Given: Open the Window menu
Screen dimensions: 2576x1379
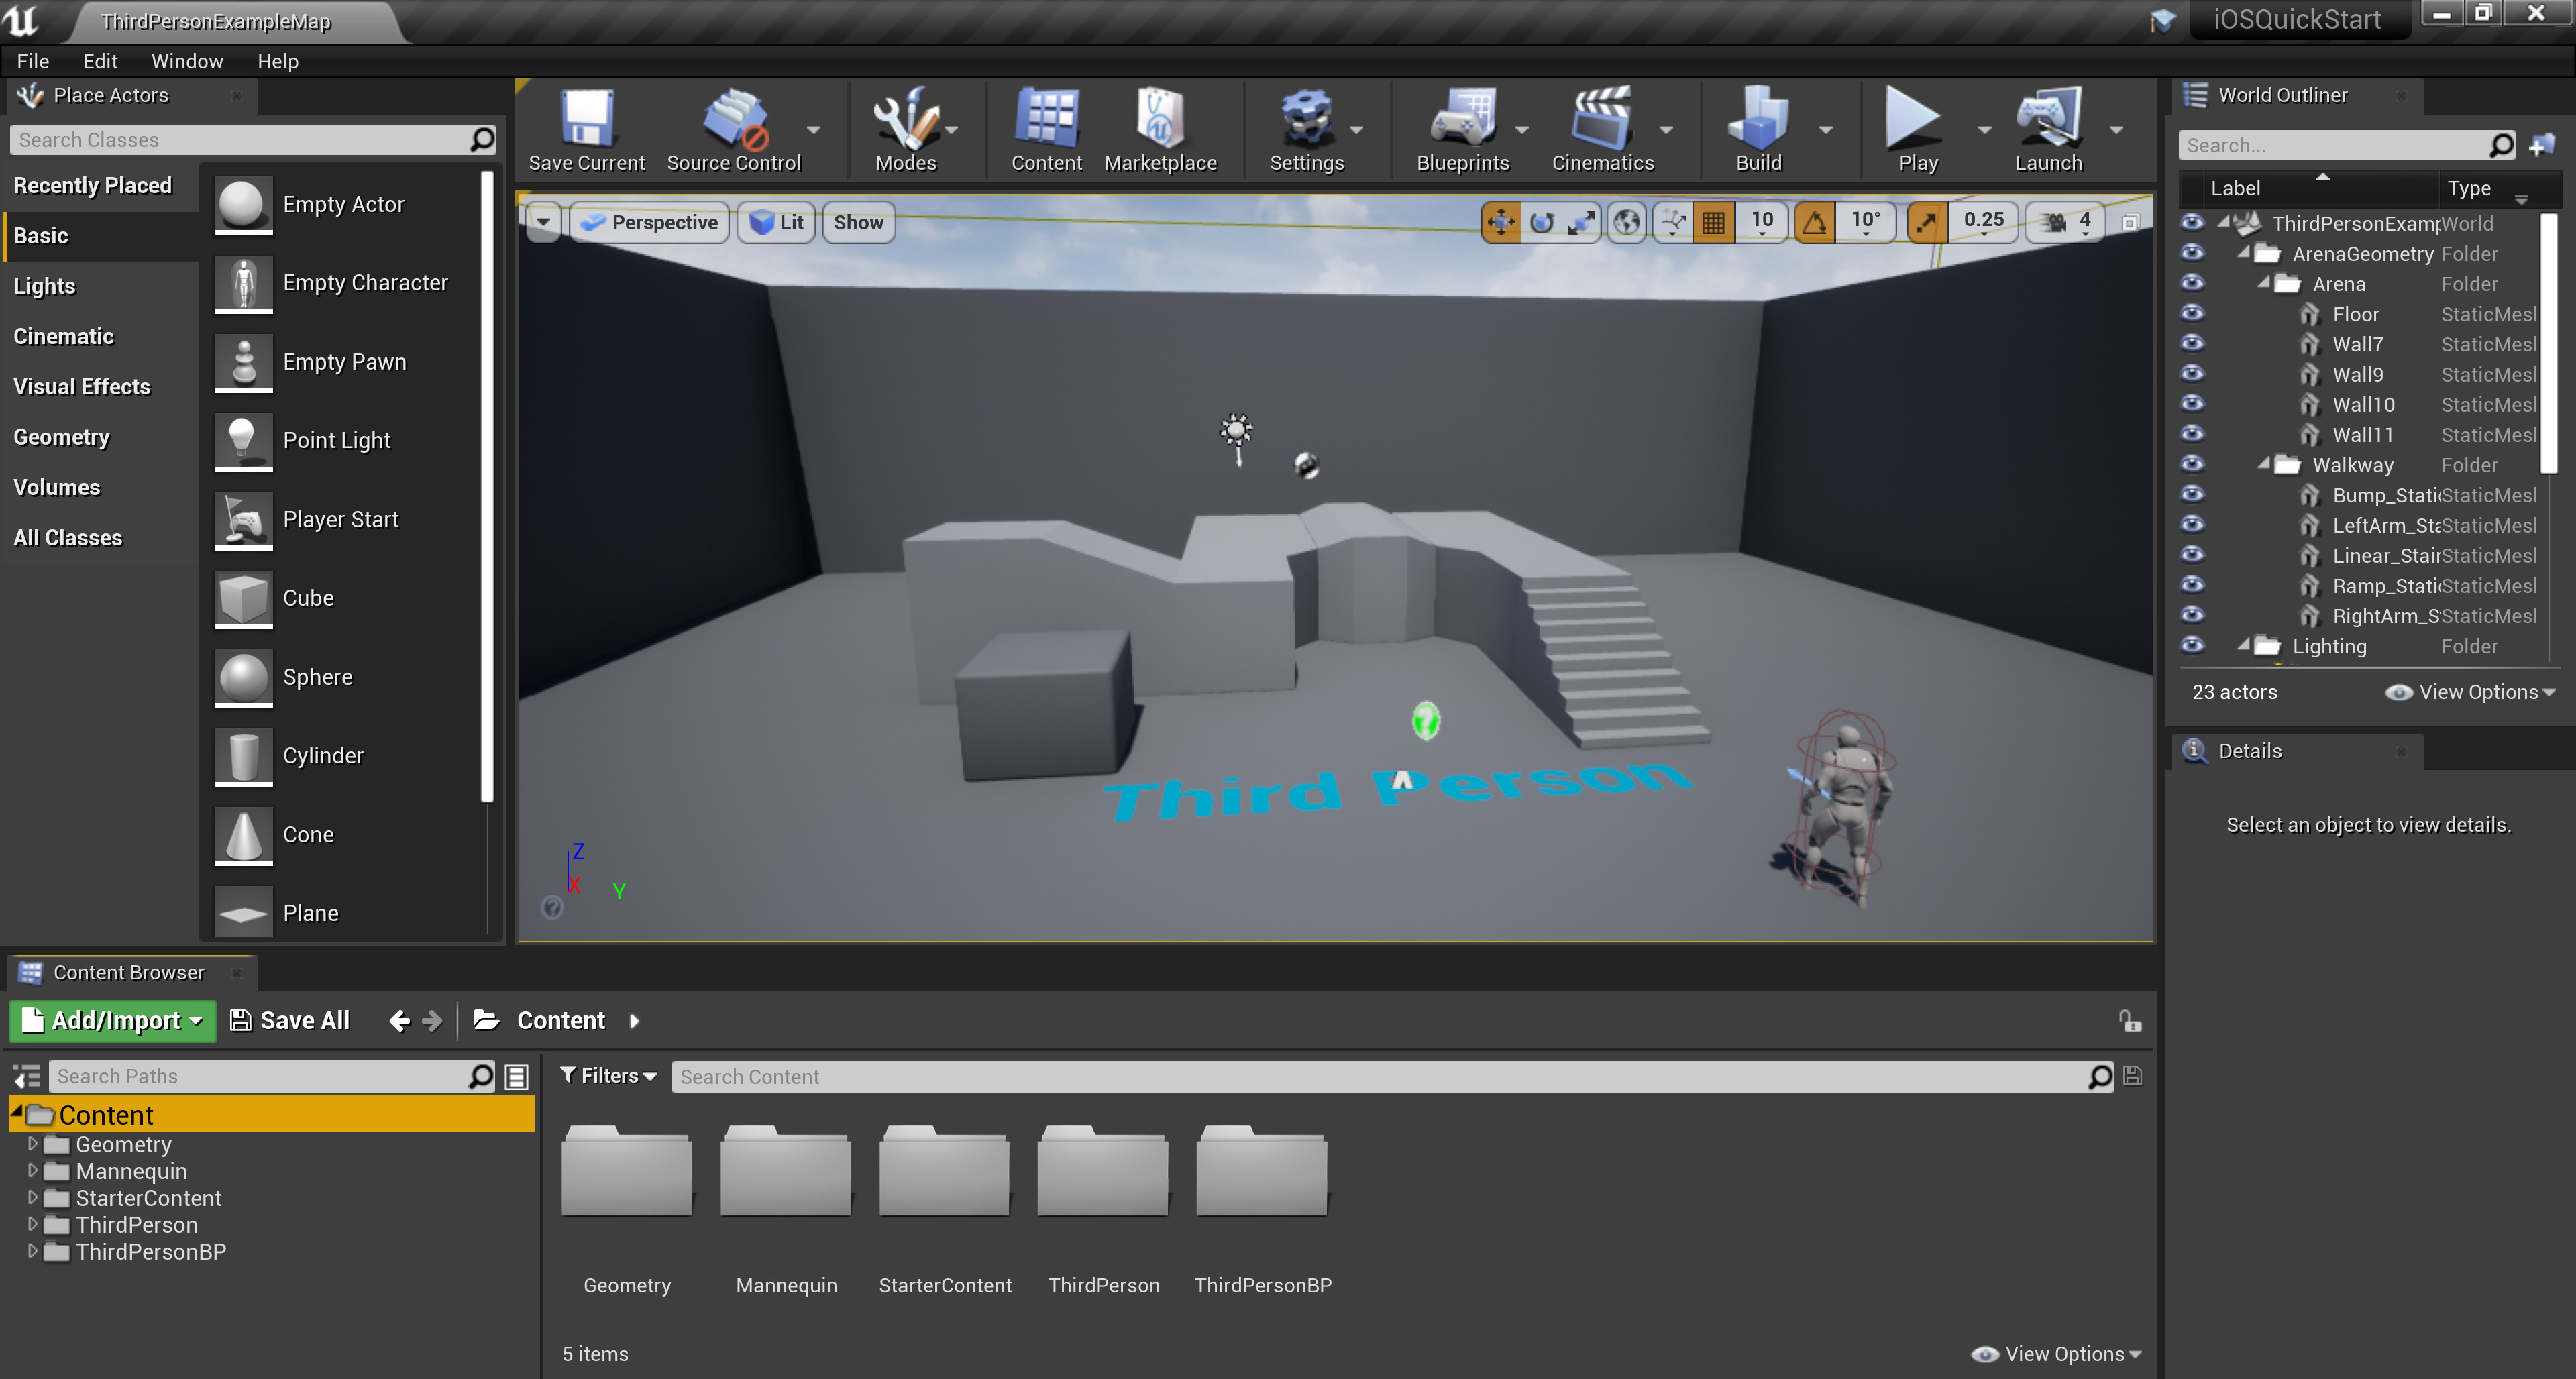Looking at the screenshot, I should coord(186,61).
